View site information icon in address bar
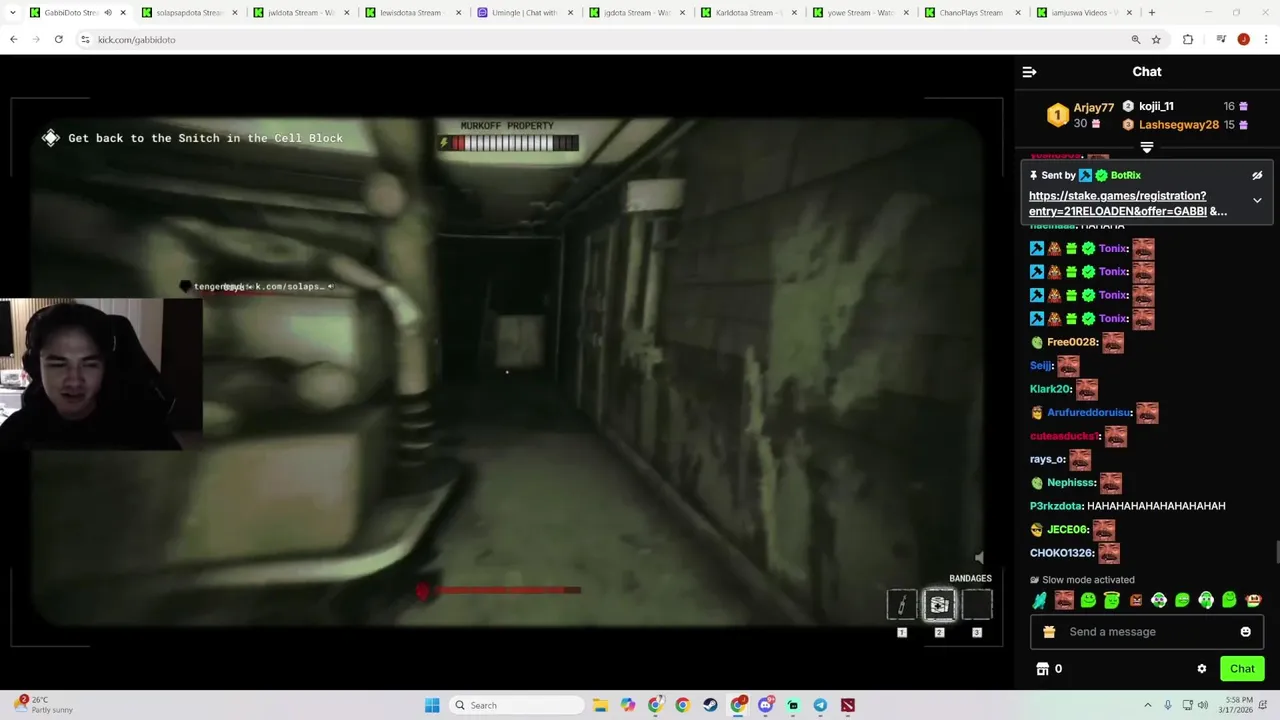Screen dimensions: 1280x720 tap(85, 39)
